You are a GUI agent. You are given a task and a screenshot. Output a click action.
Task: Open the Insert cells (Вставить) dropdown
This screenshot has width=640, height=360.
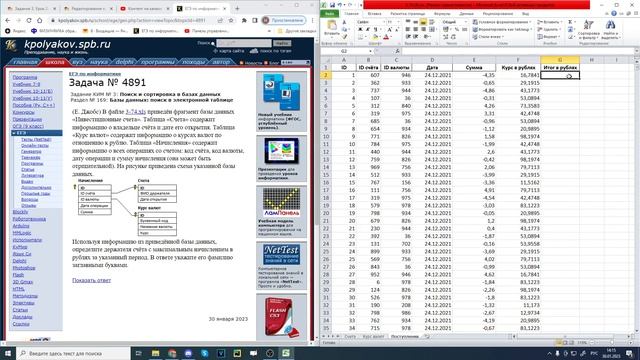click(550, 22)
